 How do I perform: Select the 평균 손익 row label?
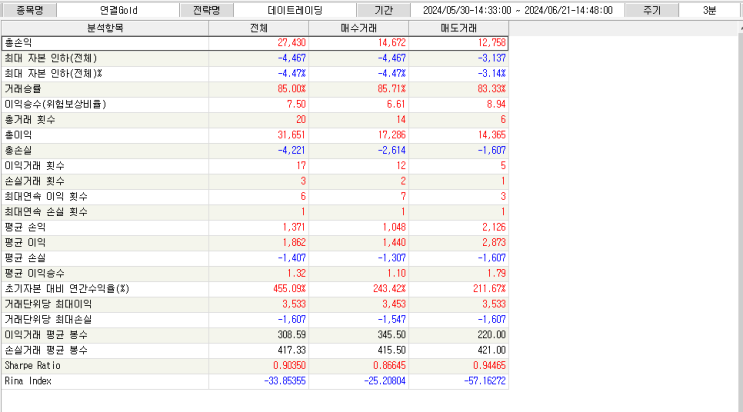(x=25, y=227)
